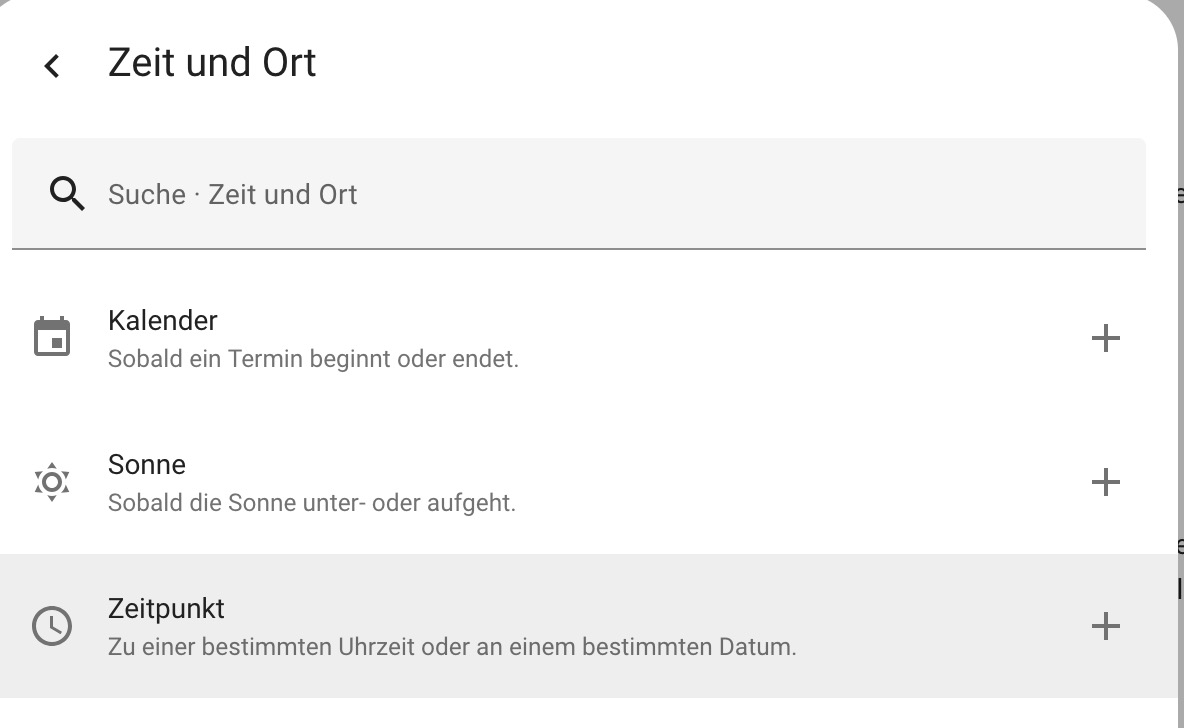Click the 'Zu einer bestimmten Uhrzeit' description
1184x728 pixels.
[452, 646]
